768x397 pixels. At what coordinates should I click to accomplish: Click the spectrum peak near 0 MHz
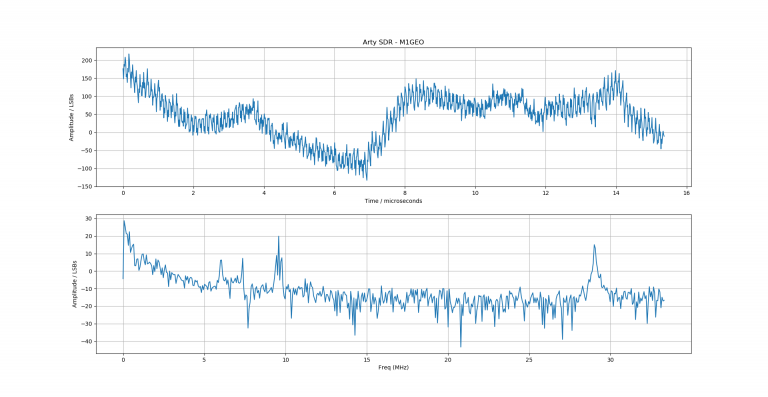click(x=124, y=221)
